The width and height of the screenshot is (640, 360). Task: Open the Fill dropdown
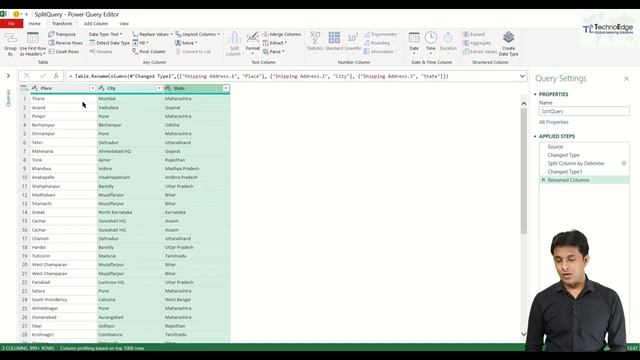140,43
